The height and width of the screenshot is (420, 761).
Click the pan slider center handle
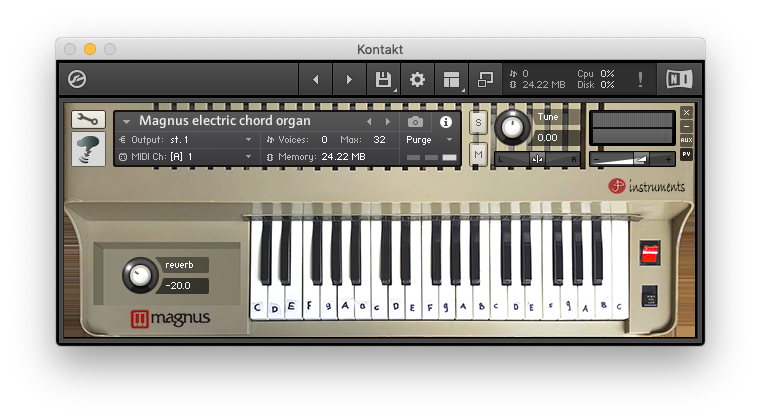point(537,159)
